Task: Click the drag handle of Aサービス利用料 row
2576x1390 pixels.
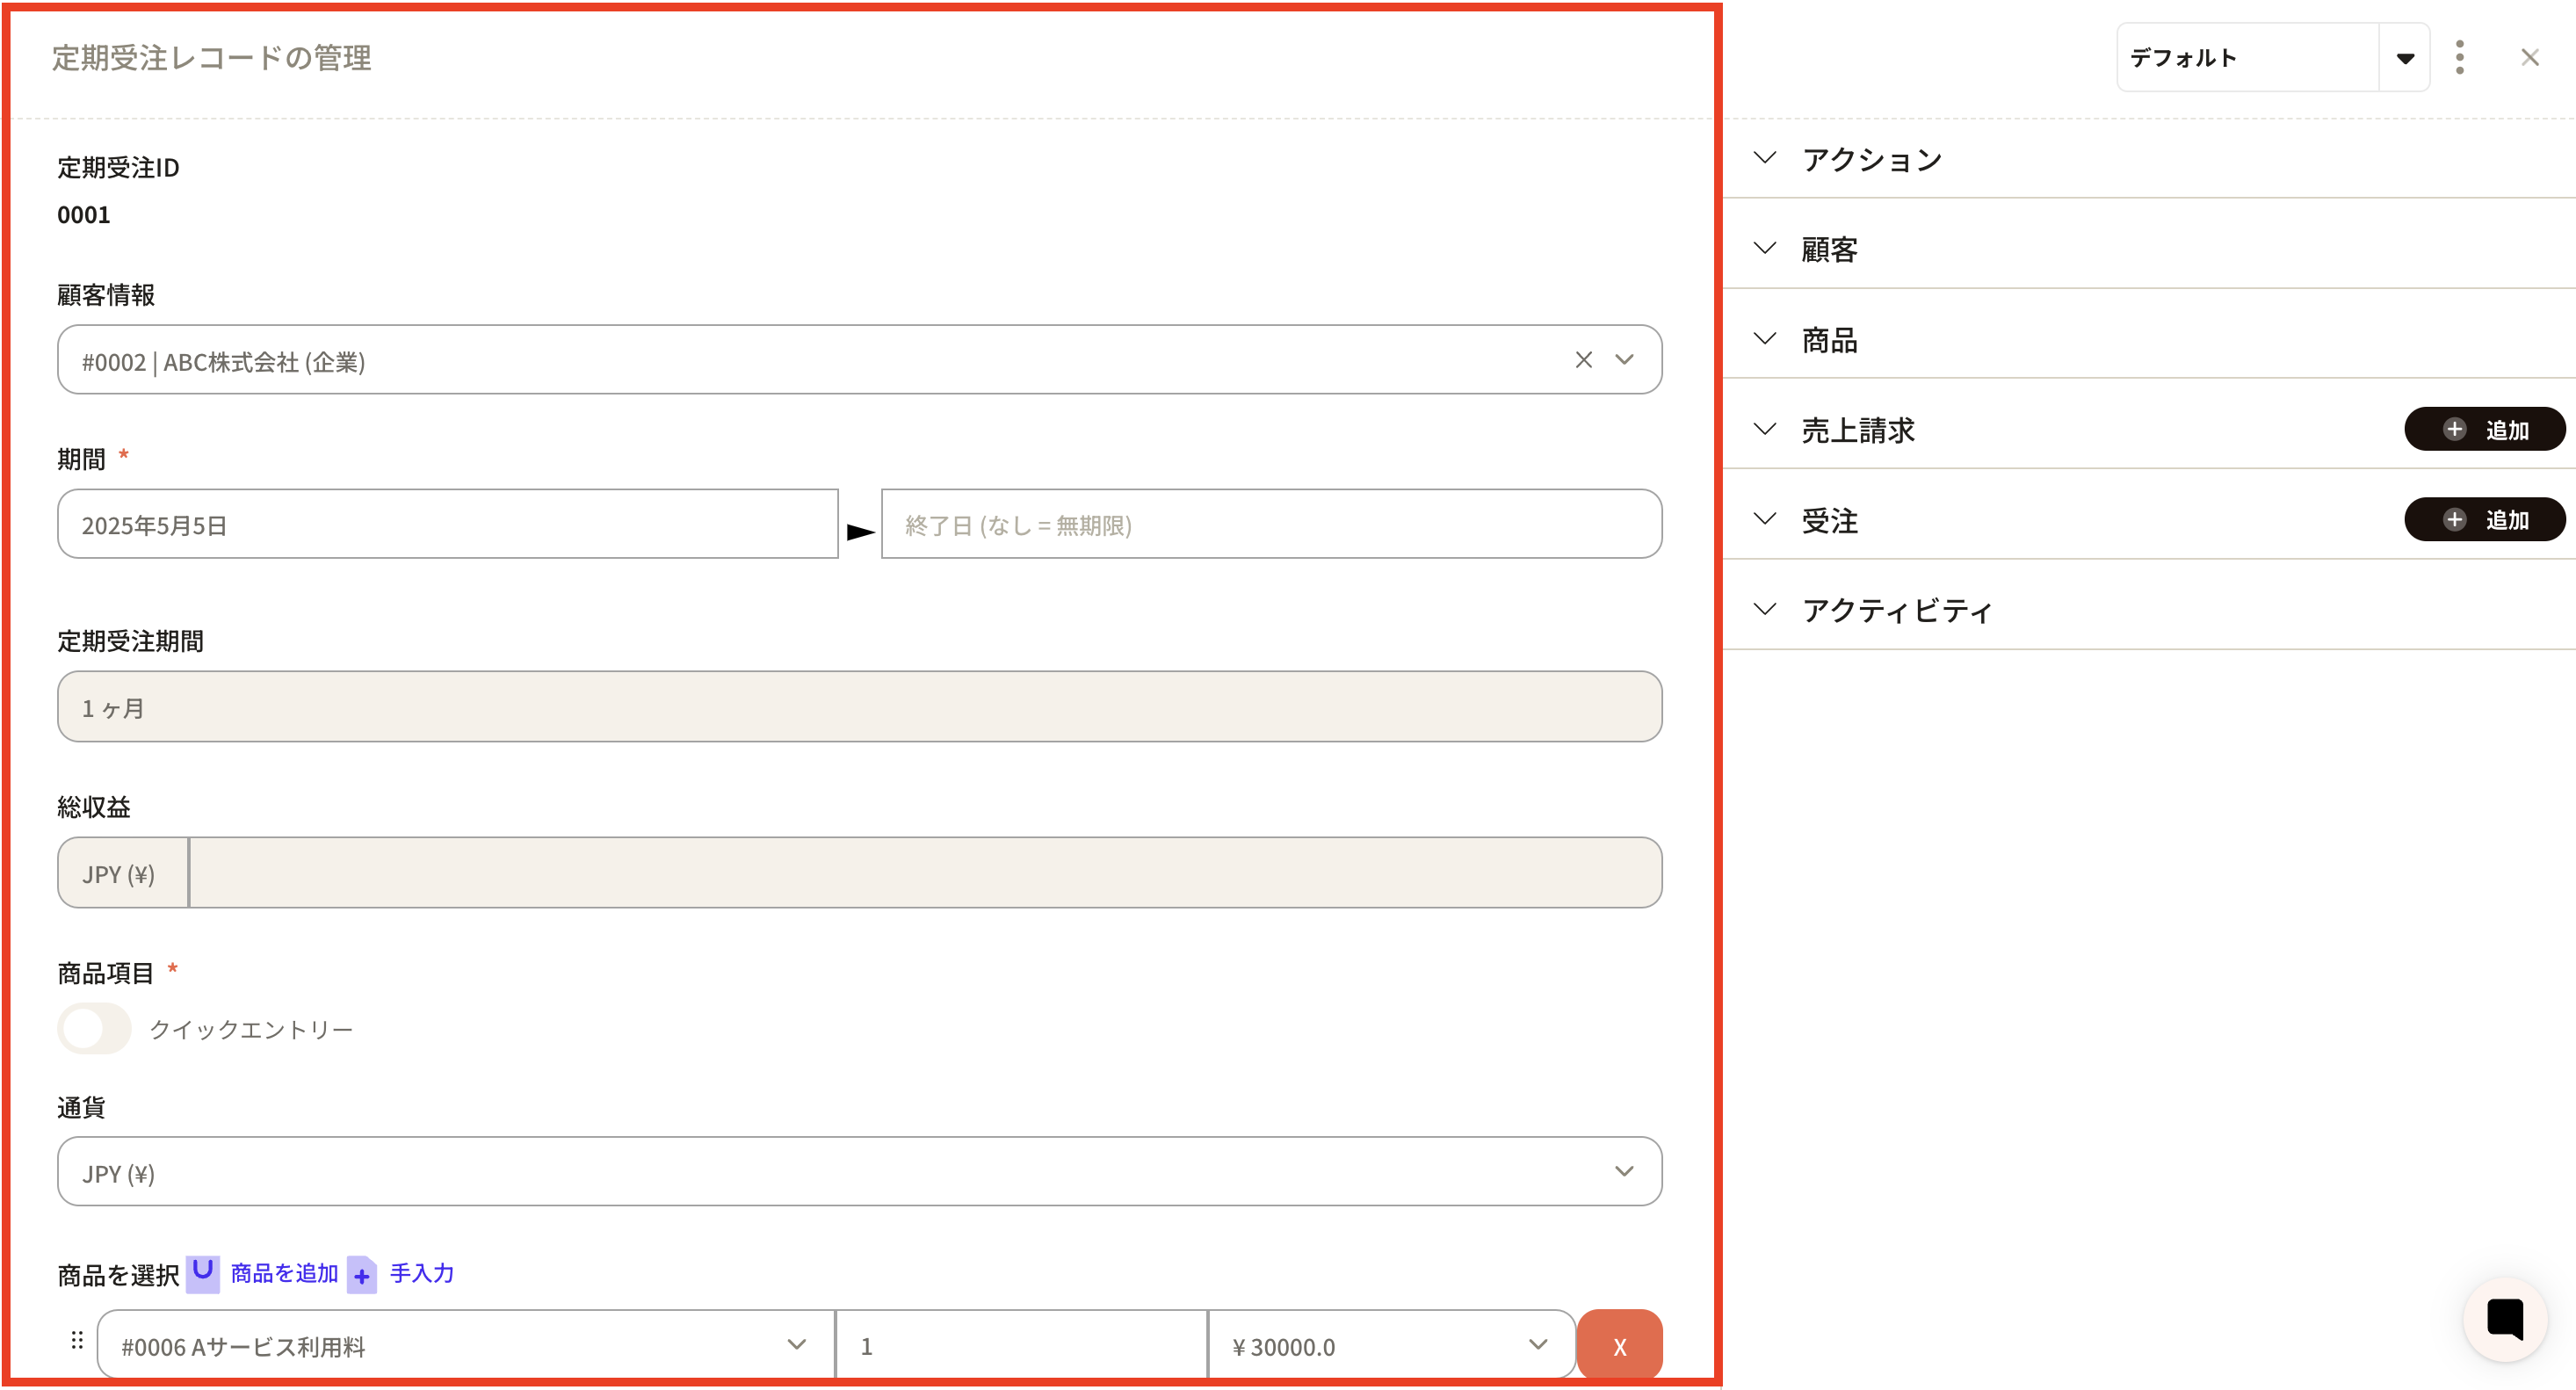Action: (77, 1341)
